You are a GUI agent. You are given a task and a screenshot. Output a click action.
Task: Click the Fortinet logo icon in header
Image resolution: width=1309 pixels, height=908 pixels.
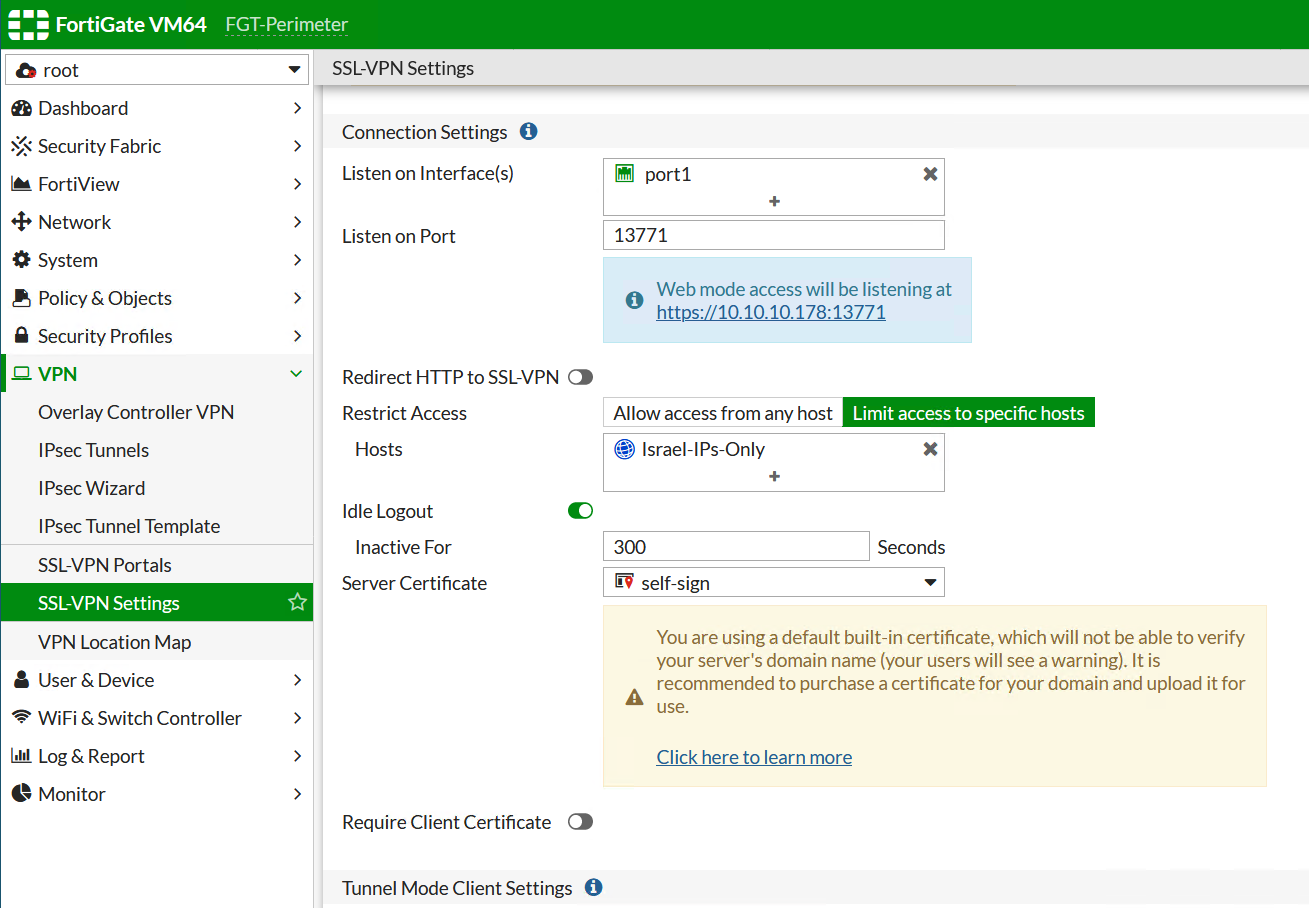click(28, 24)
